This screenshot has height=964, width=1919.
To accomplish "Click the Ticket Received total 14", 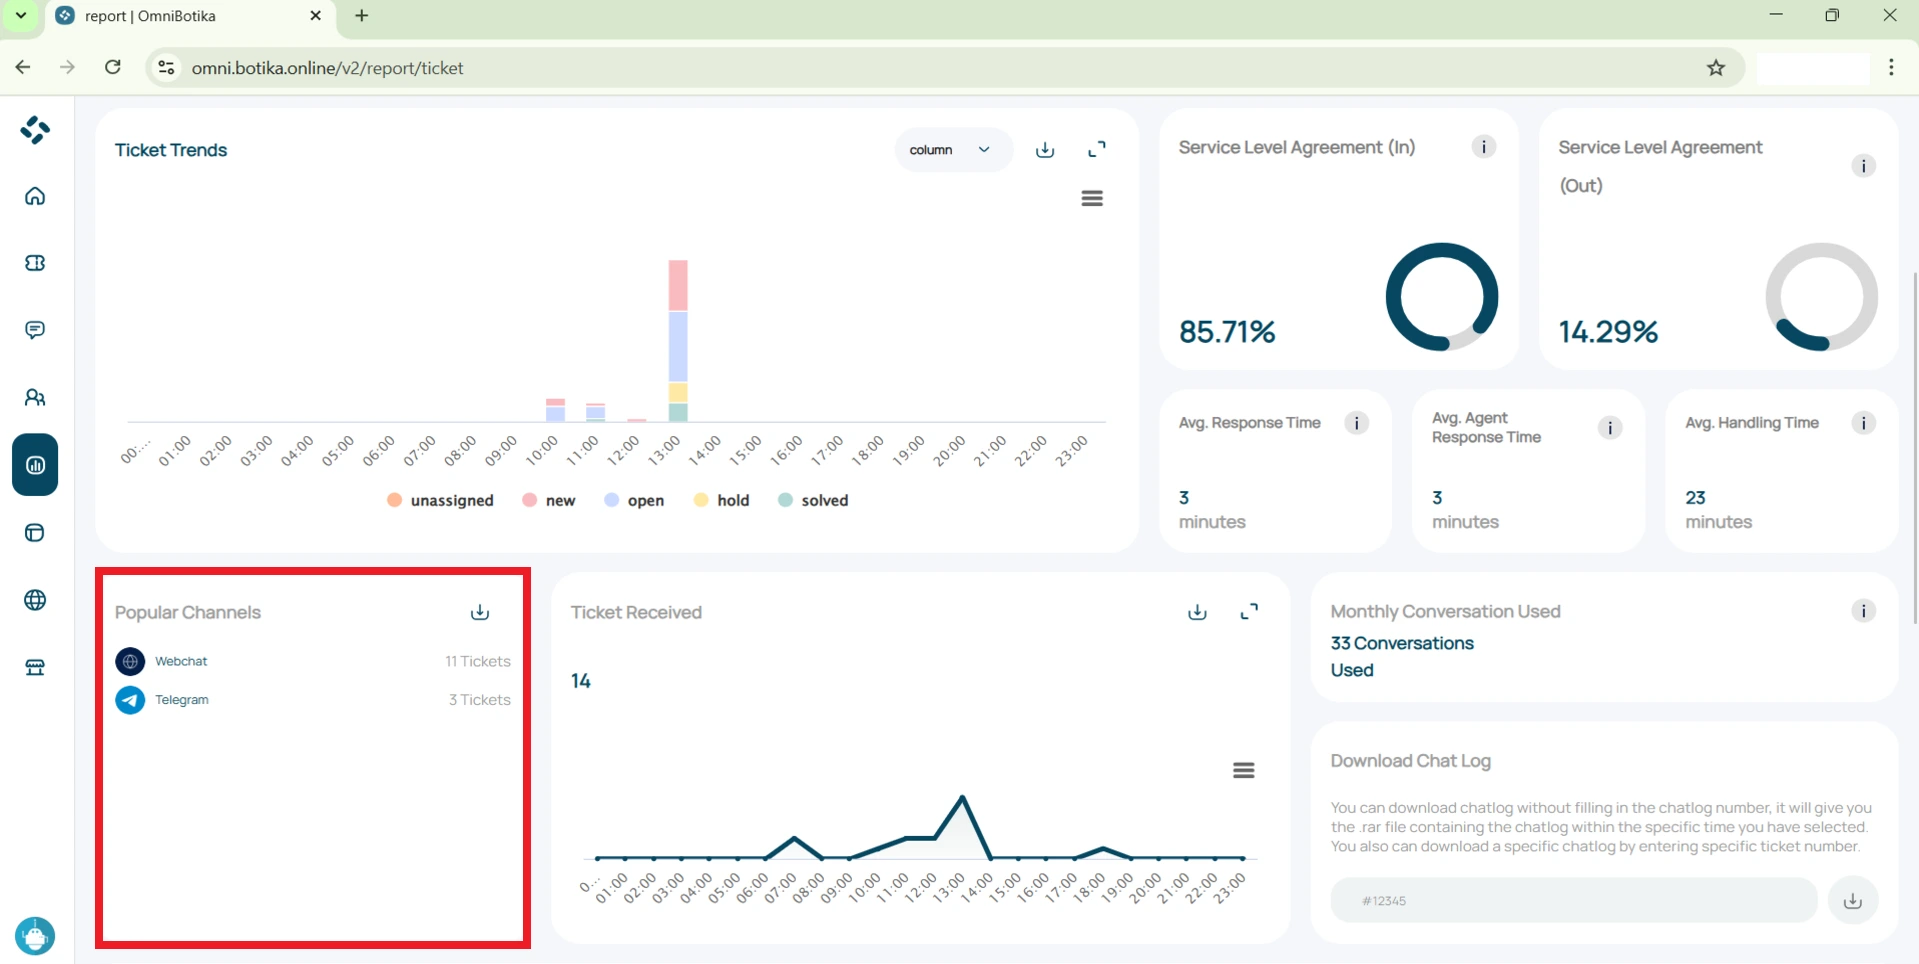I will point(581,681).
